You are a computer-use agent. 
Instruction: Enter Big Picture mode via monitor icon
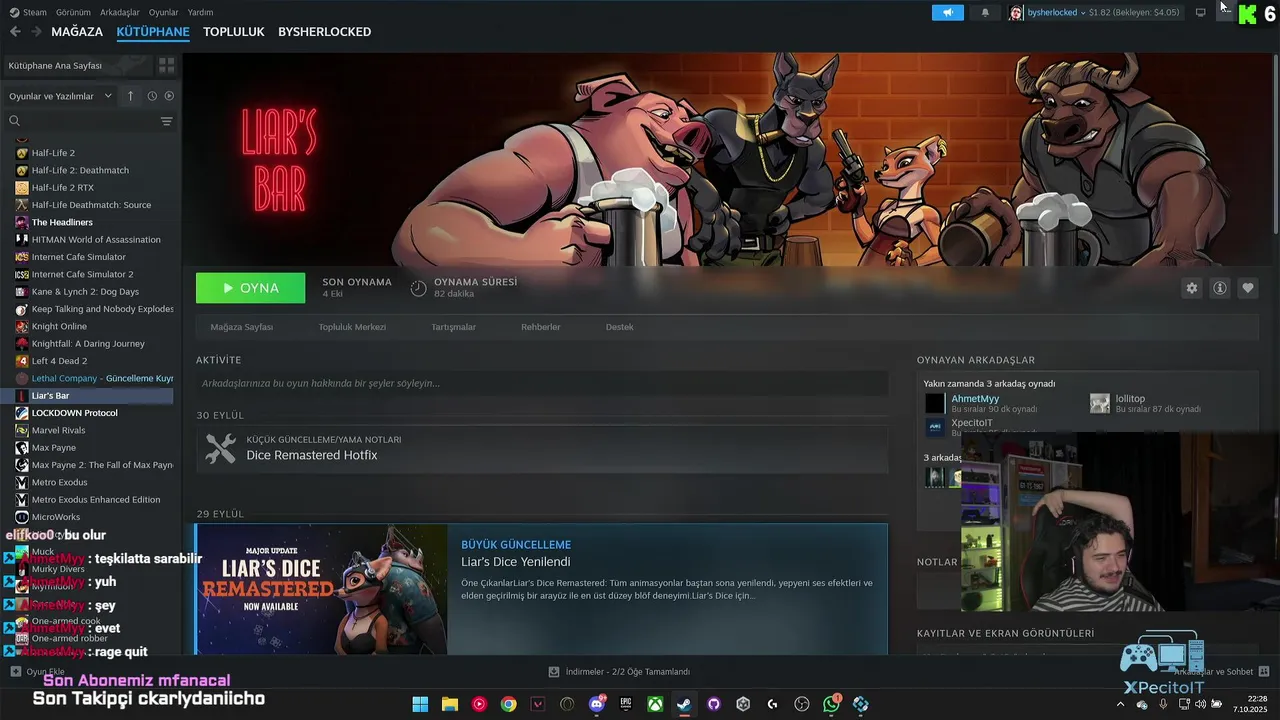[x=1200, y=12]
